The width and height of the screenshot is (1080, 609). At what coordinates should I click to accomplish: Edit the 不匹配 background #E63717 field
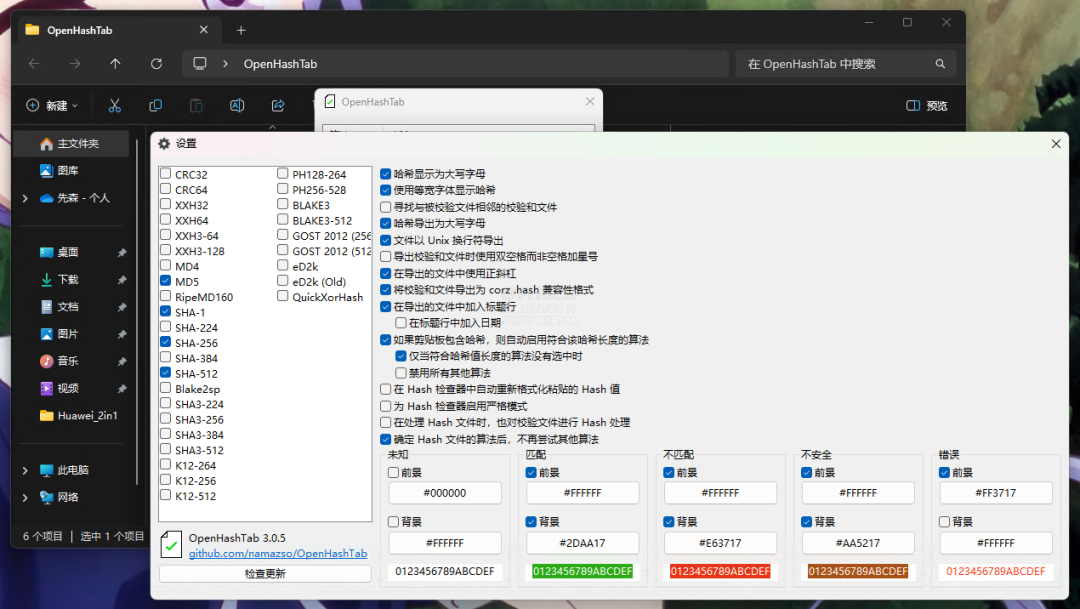click(720, 543)
